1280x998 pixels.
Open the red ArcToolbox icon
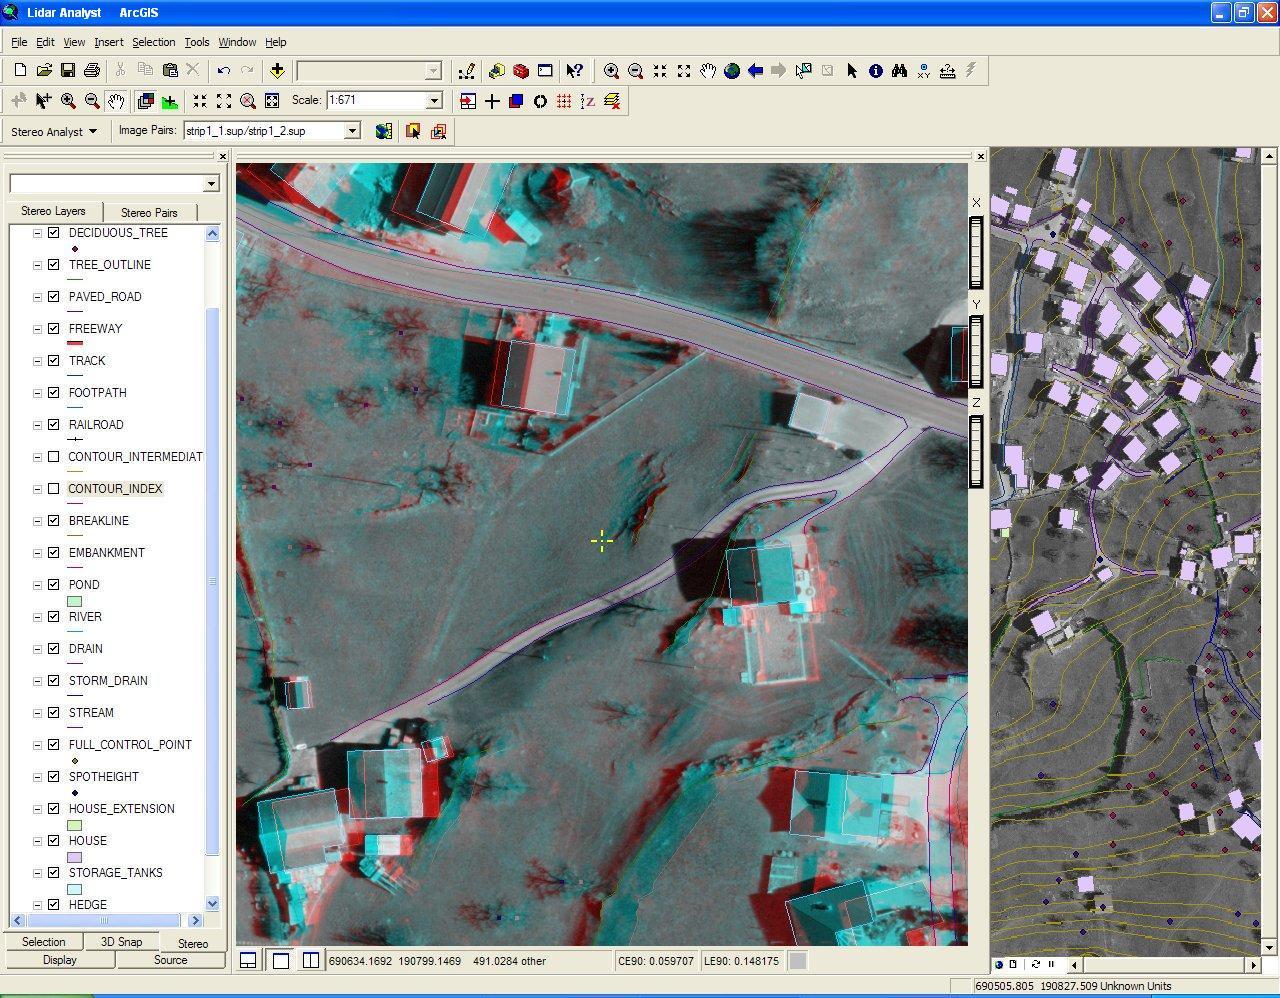[x=520, y=71]
